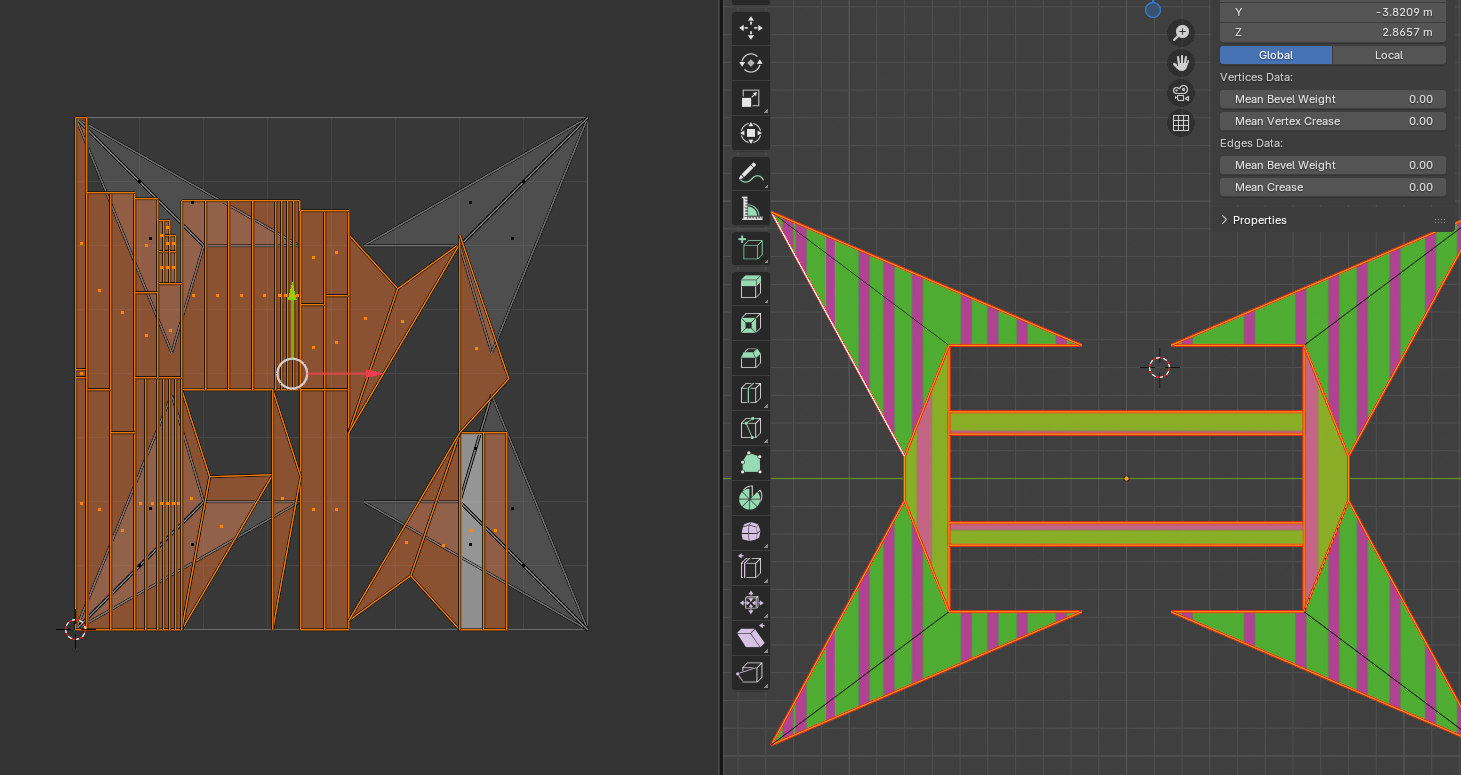Toggle the camera view icon
This screenshot has width=1461, height=775.
(x=1181, y=93)
